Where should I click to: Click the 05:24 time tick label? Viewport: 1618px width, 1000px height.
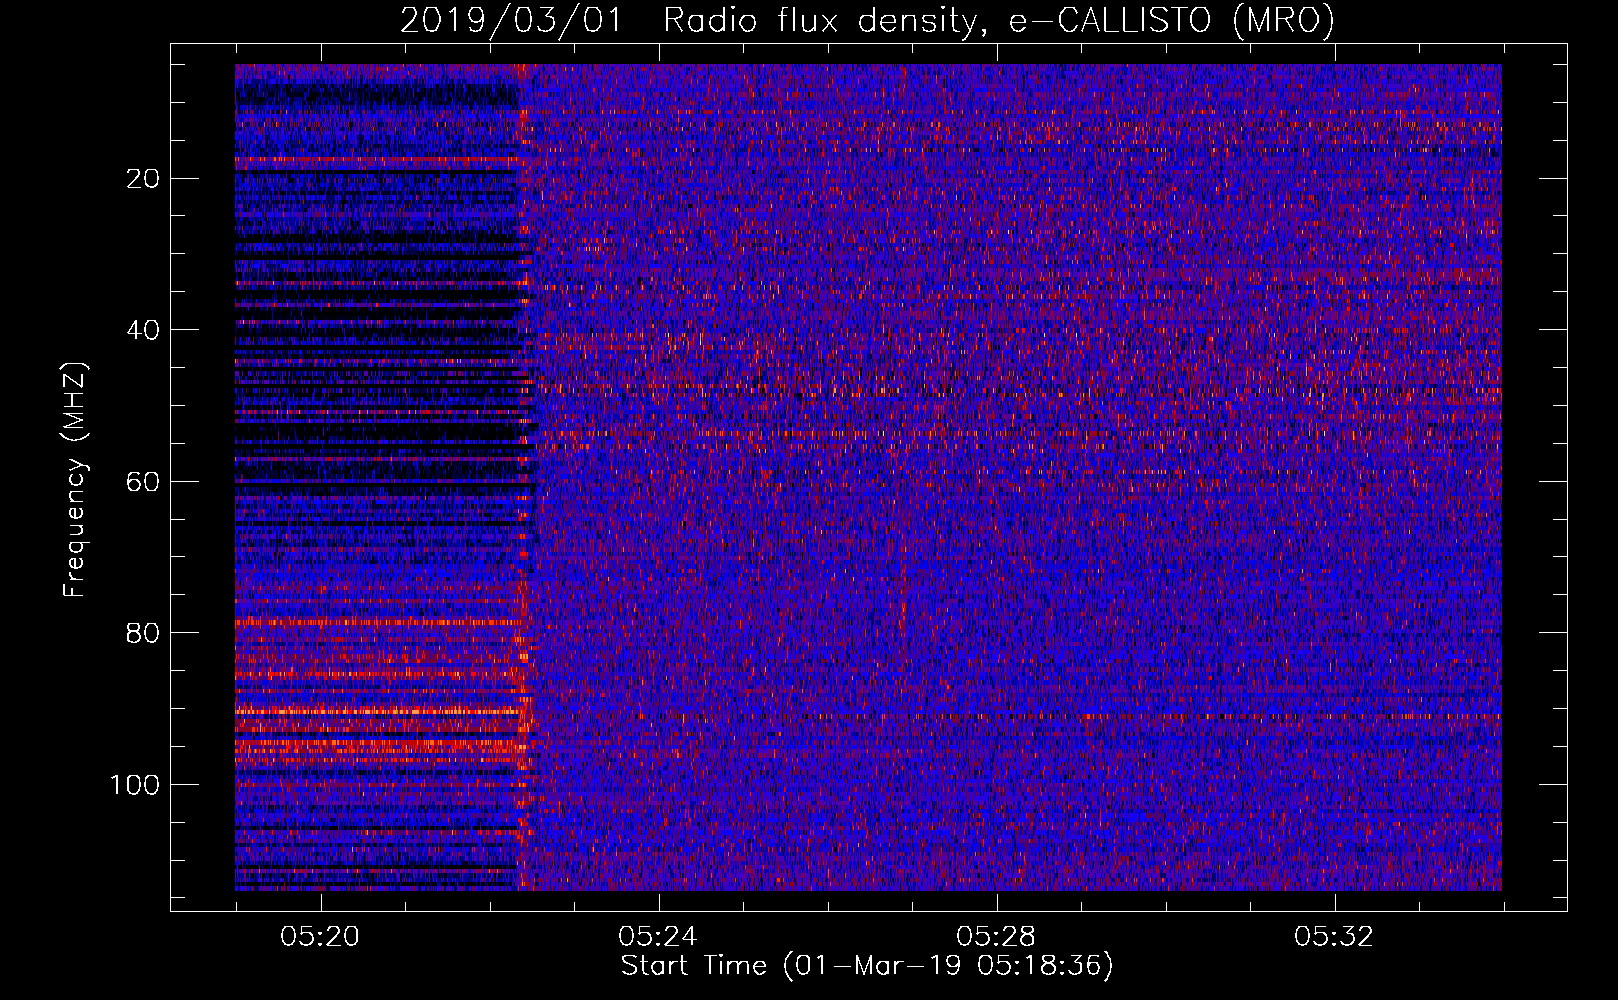coord(658,937)
